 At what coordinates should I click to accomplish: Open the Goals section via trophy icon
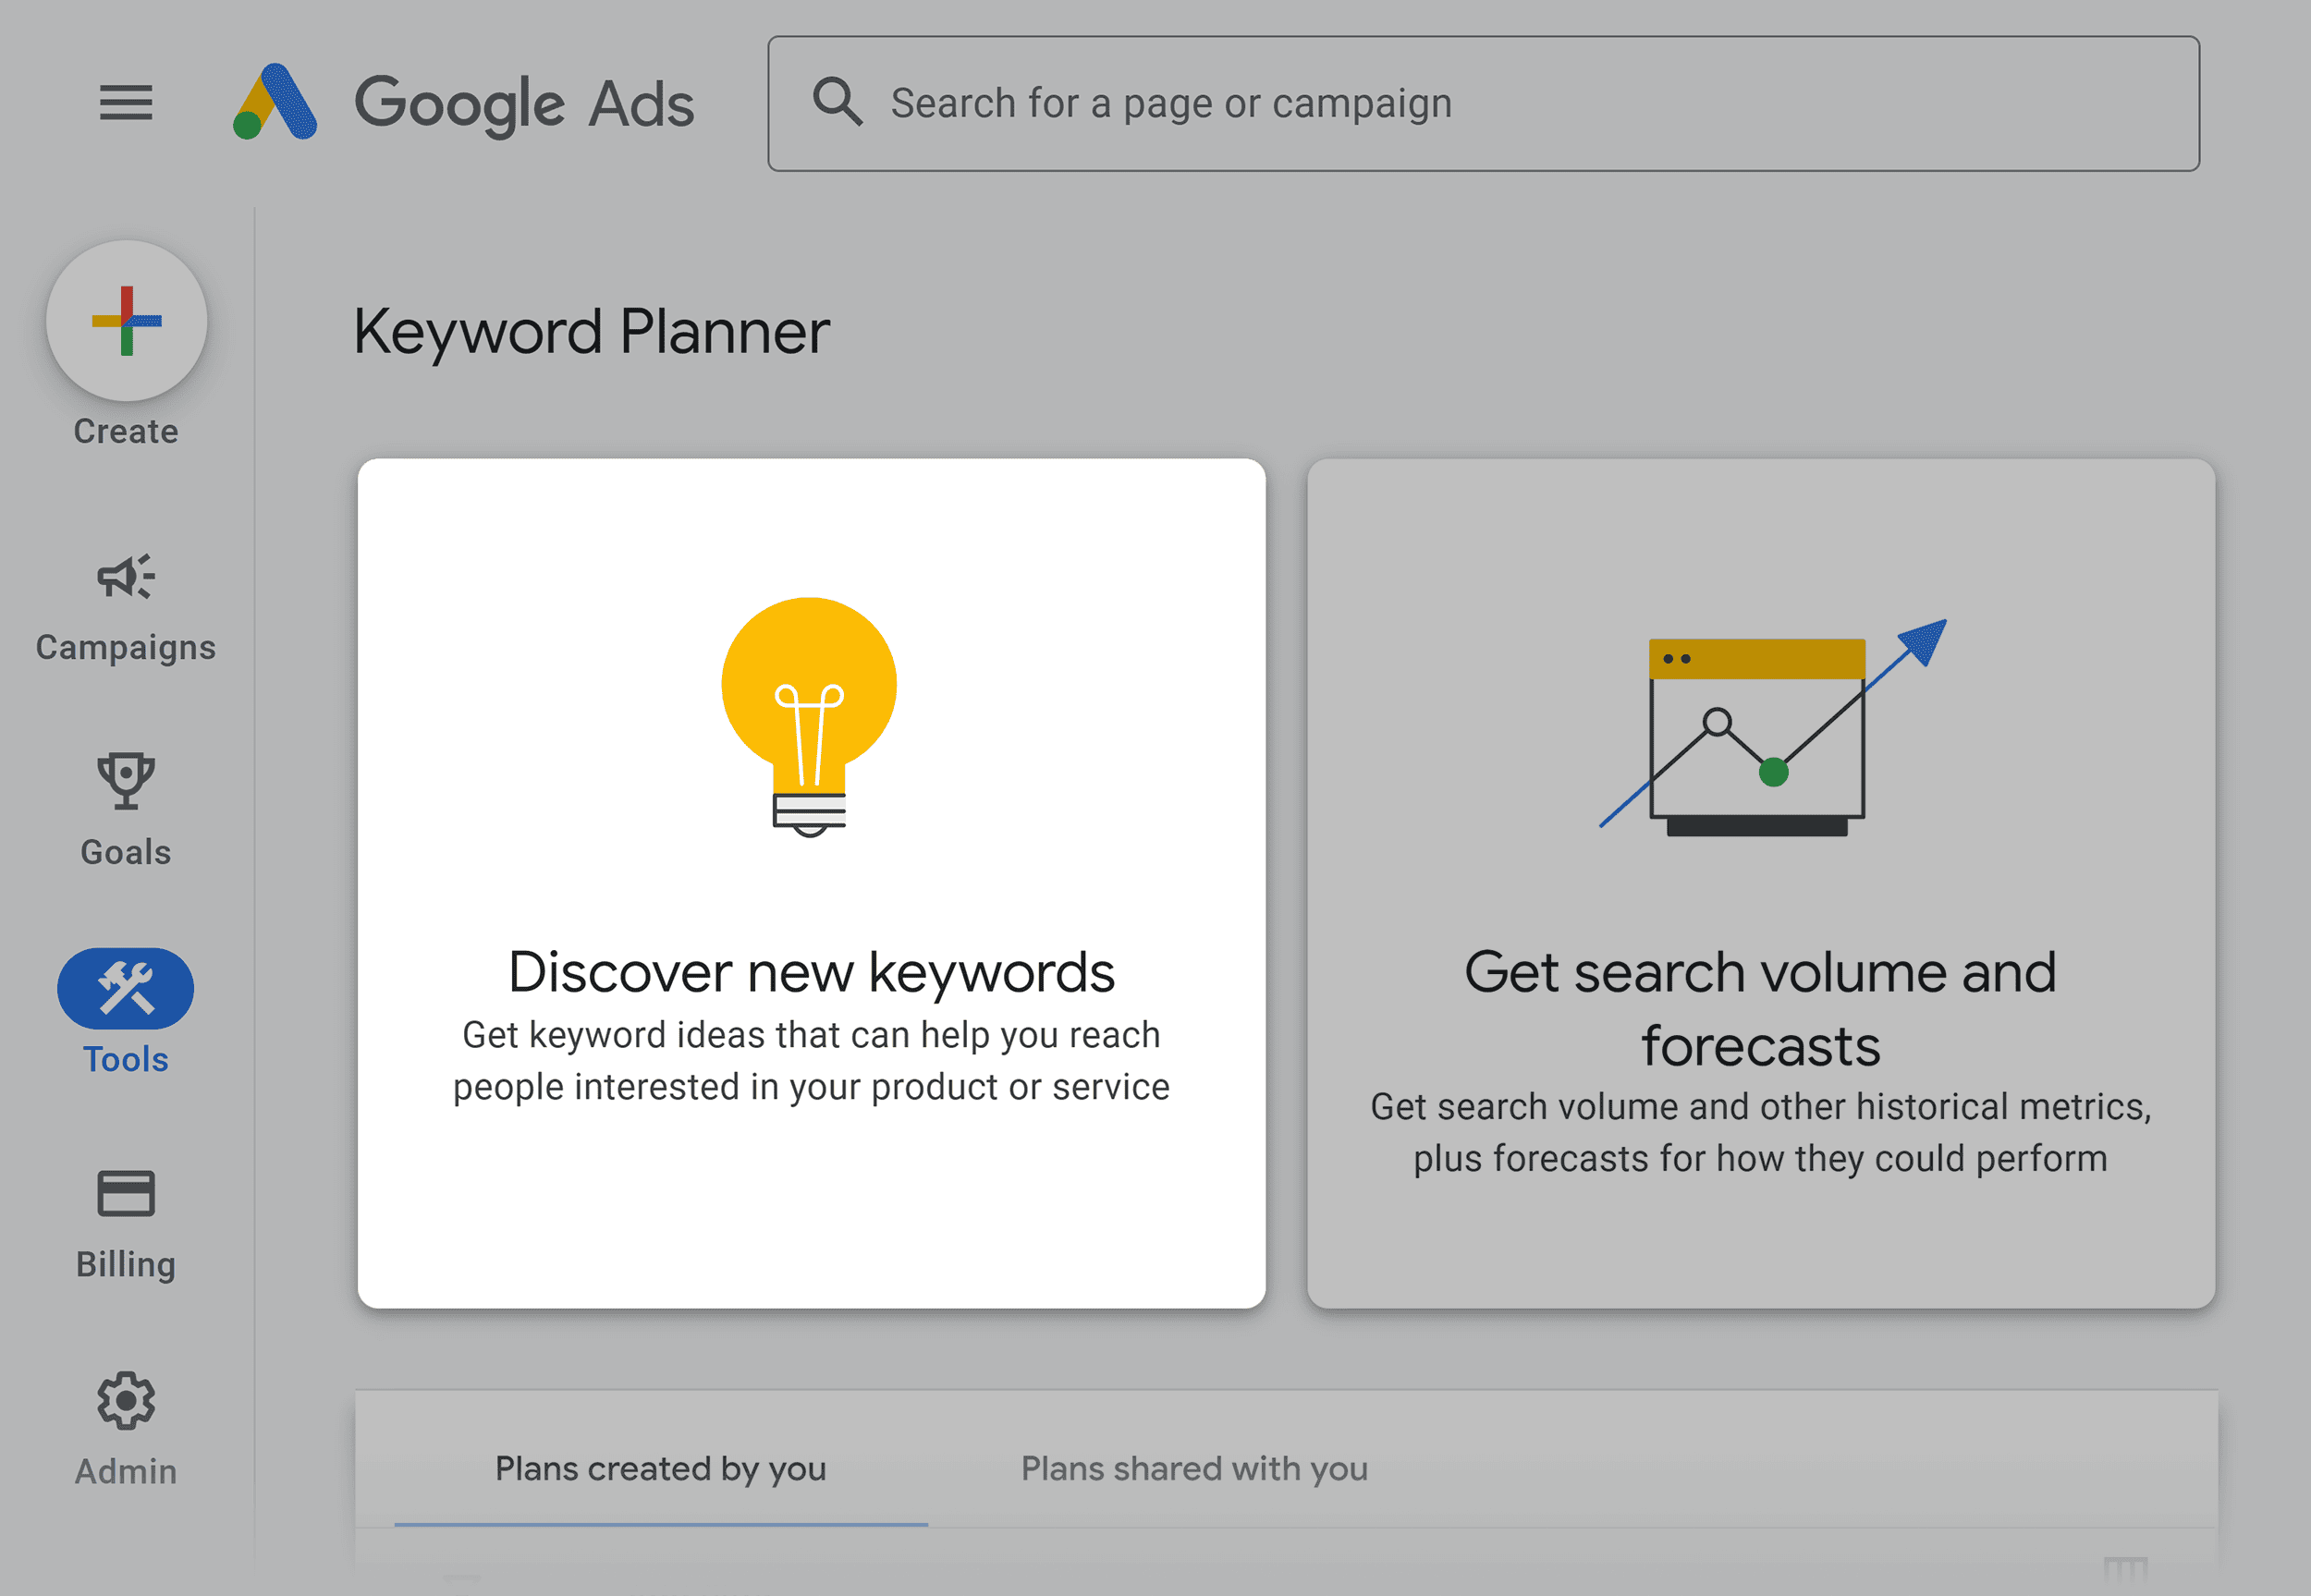[125, 782]
